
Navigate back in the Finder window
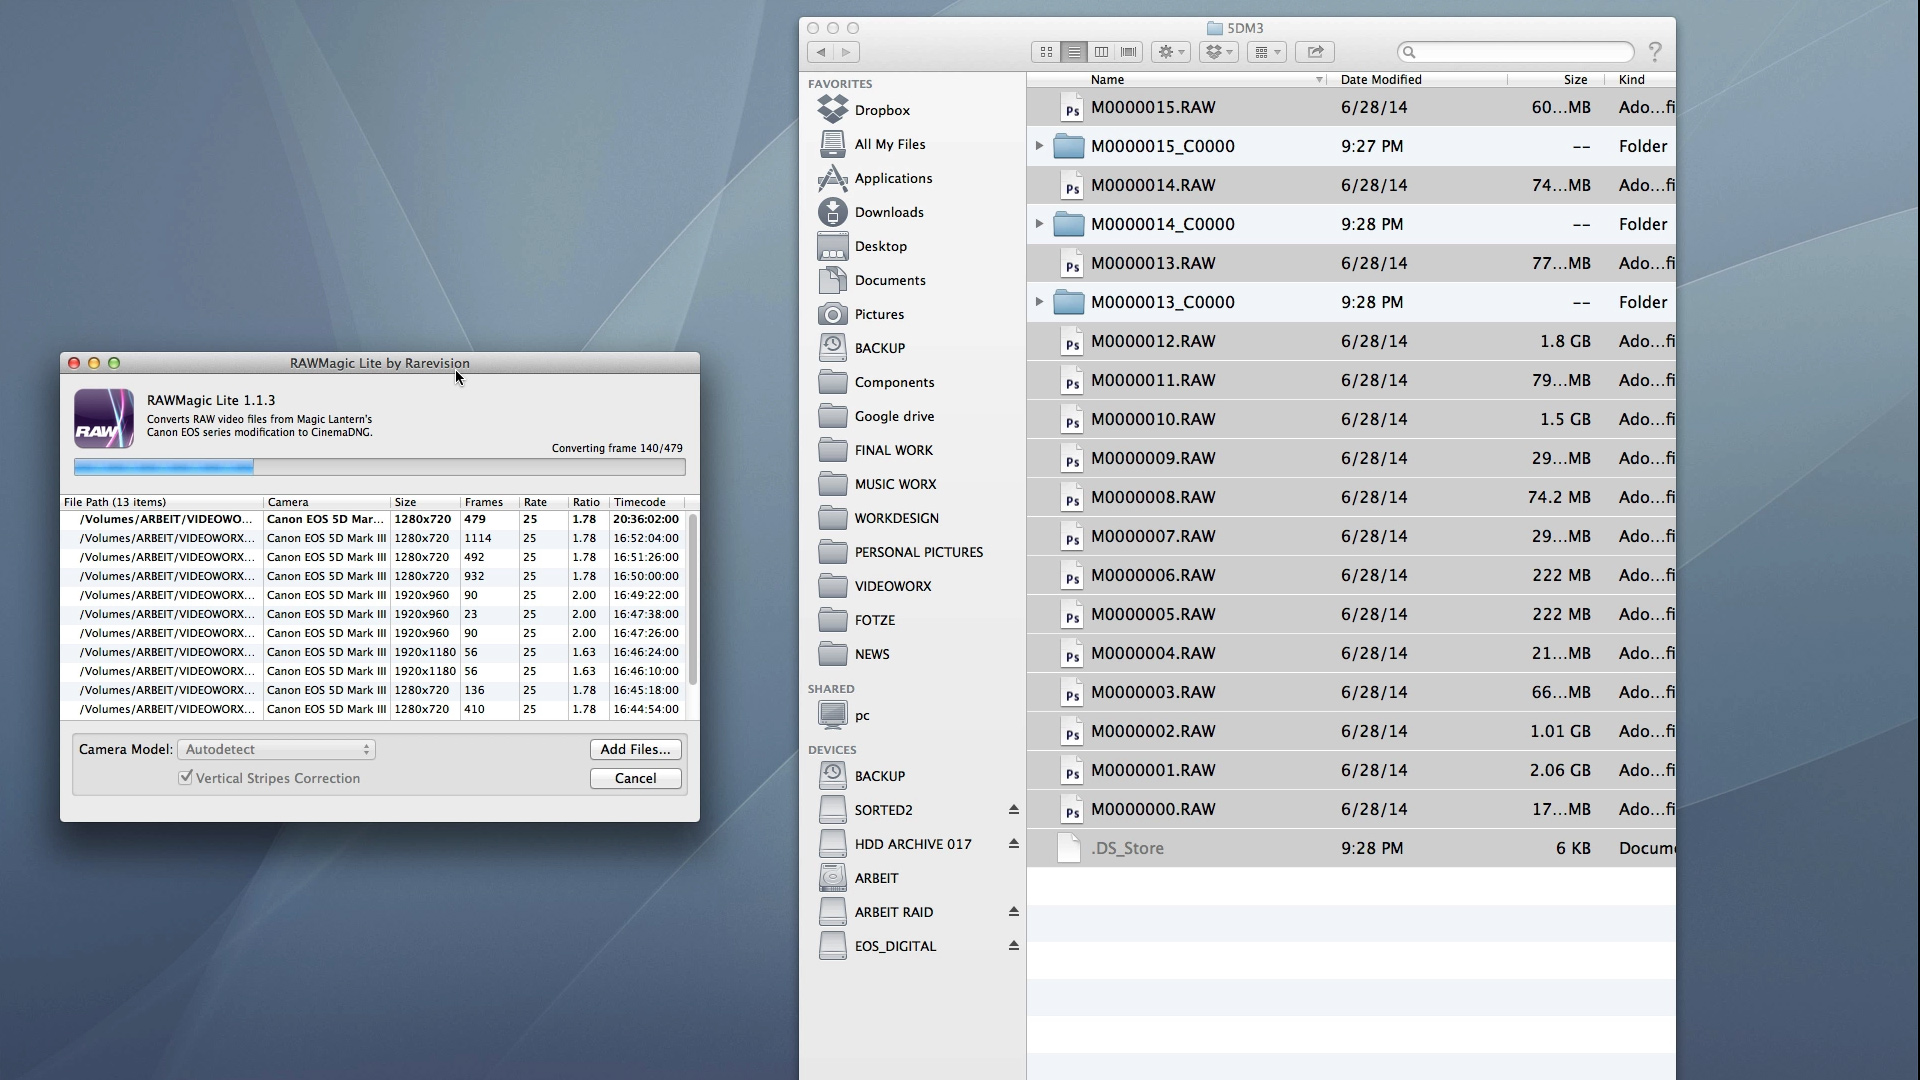pyautogui.click(x=821, y=52)
